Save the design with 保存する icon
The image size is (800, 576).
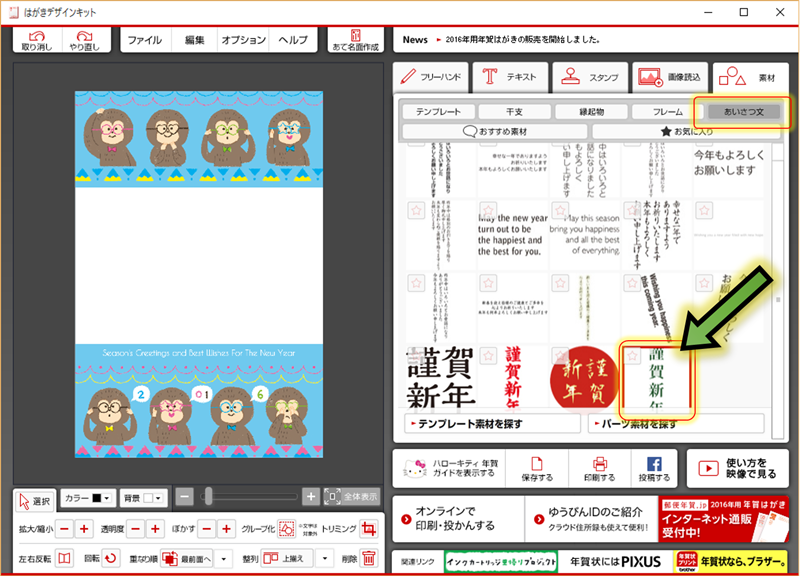537,468
